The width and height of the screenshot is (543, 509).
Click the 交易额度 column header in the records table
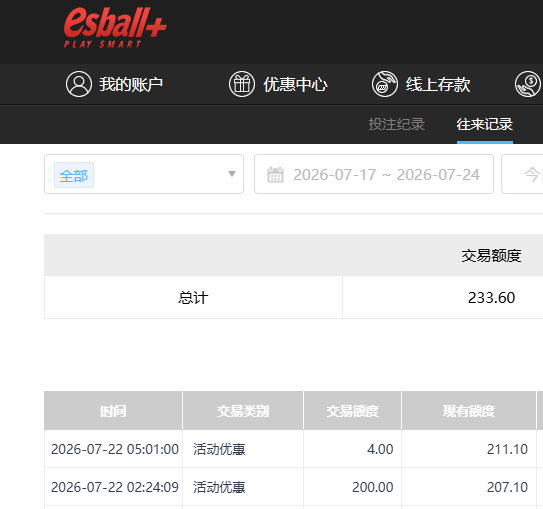click(353, 411)
